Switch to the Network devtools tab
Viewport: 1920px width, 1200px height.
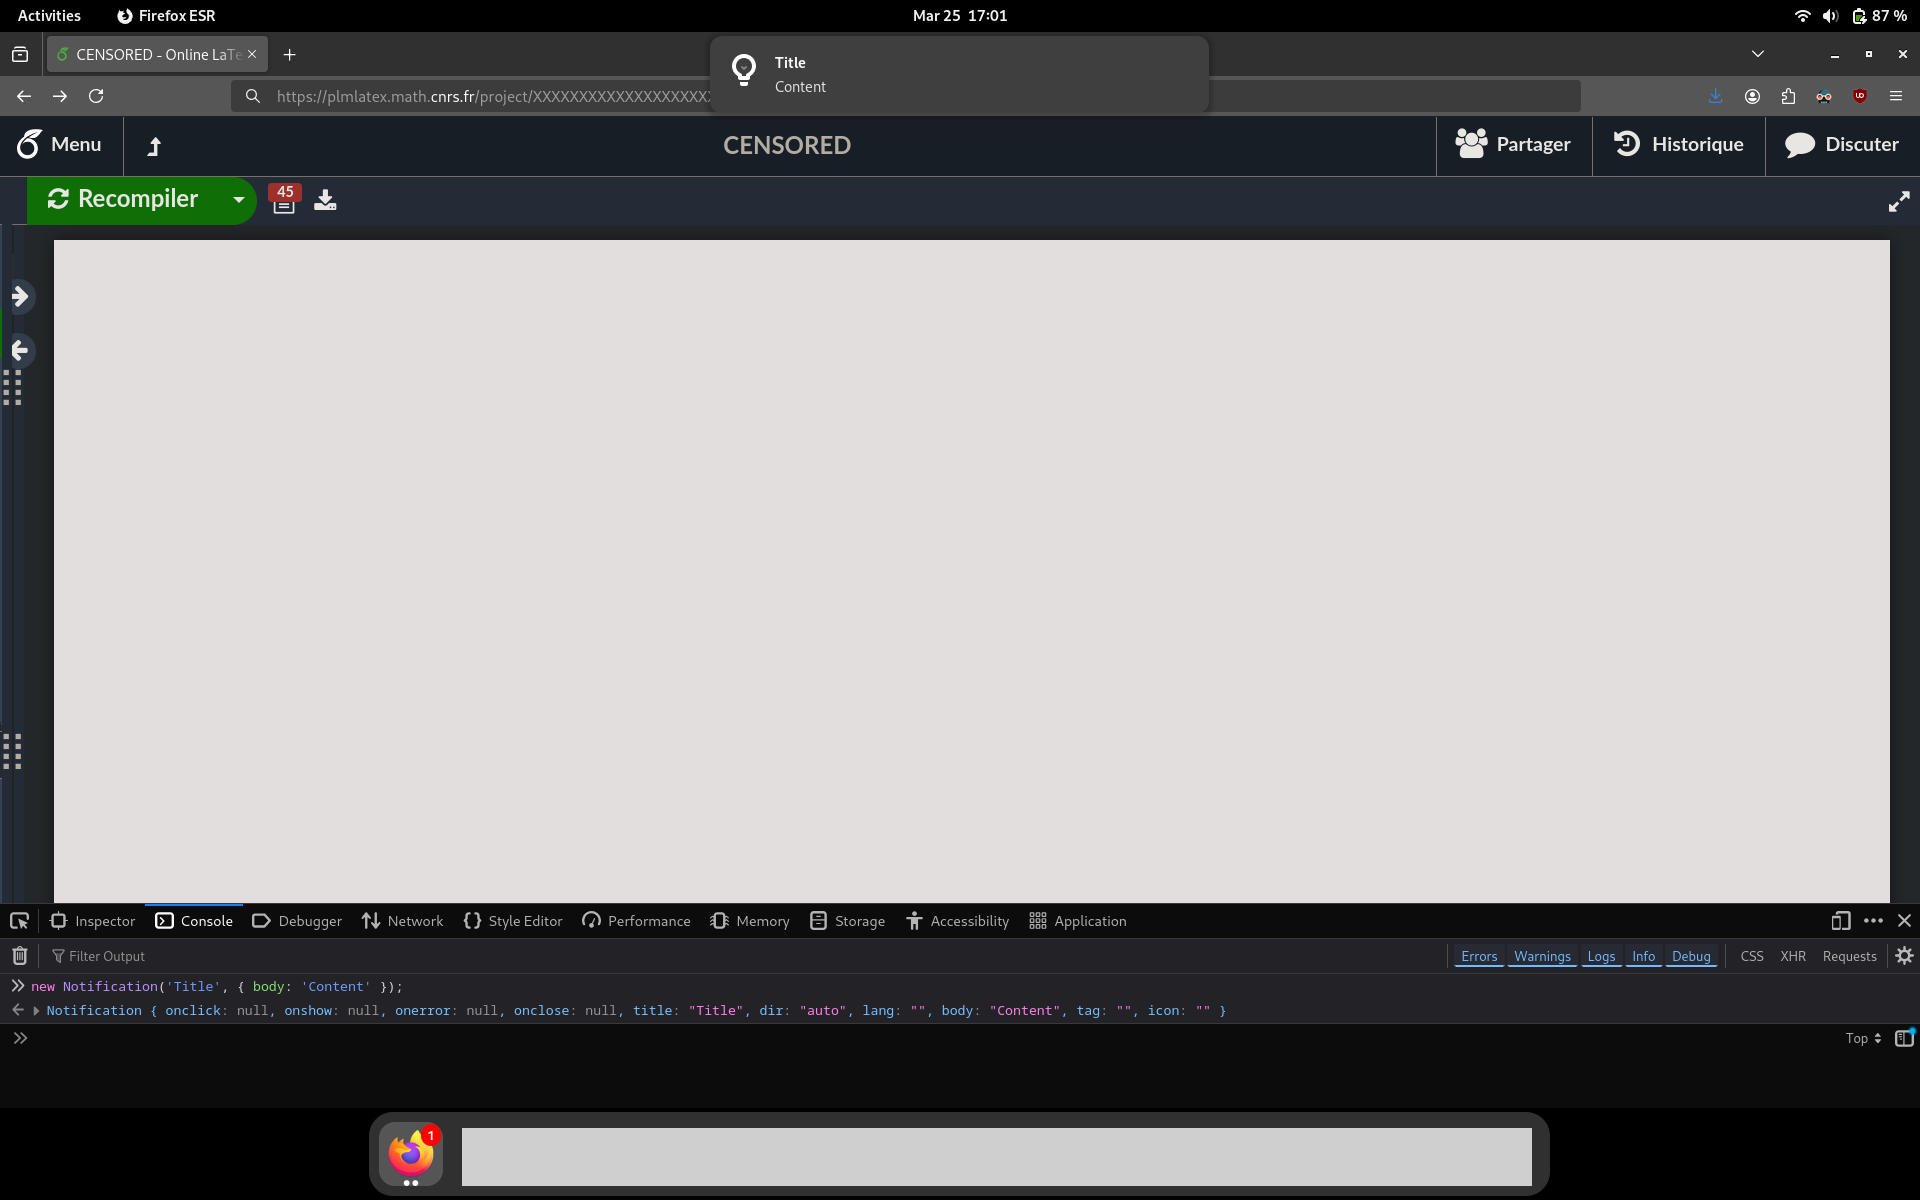pos(402,921)
